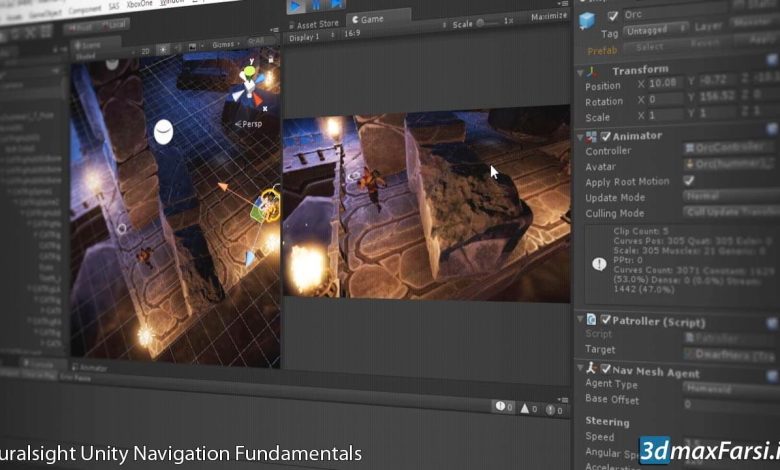Click Maximize in the Game view

click(549, 17)
